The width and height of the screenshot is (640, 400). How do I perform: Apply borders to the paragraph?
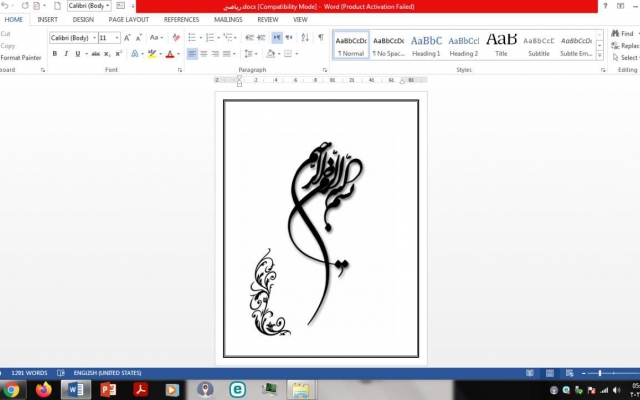(288, 54)
